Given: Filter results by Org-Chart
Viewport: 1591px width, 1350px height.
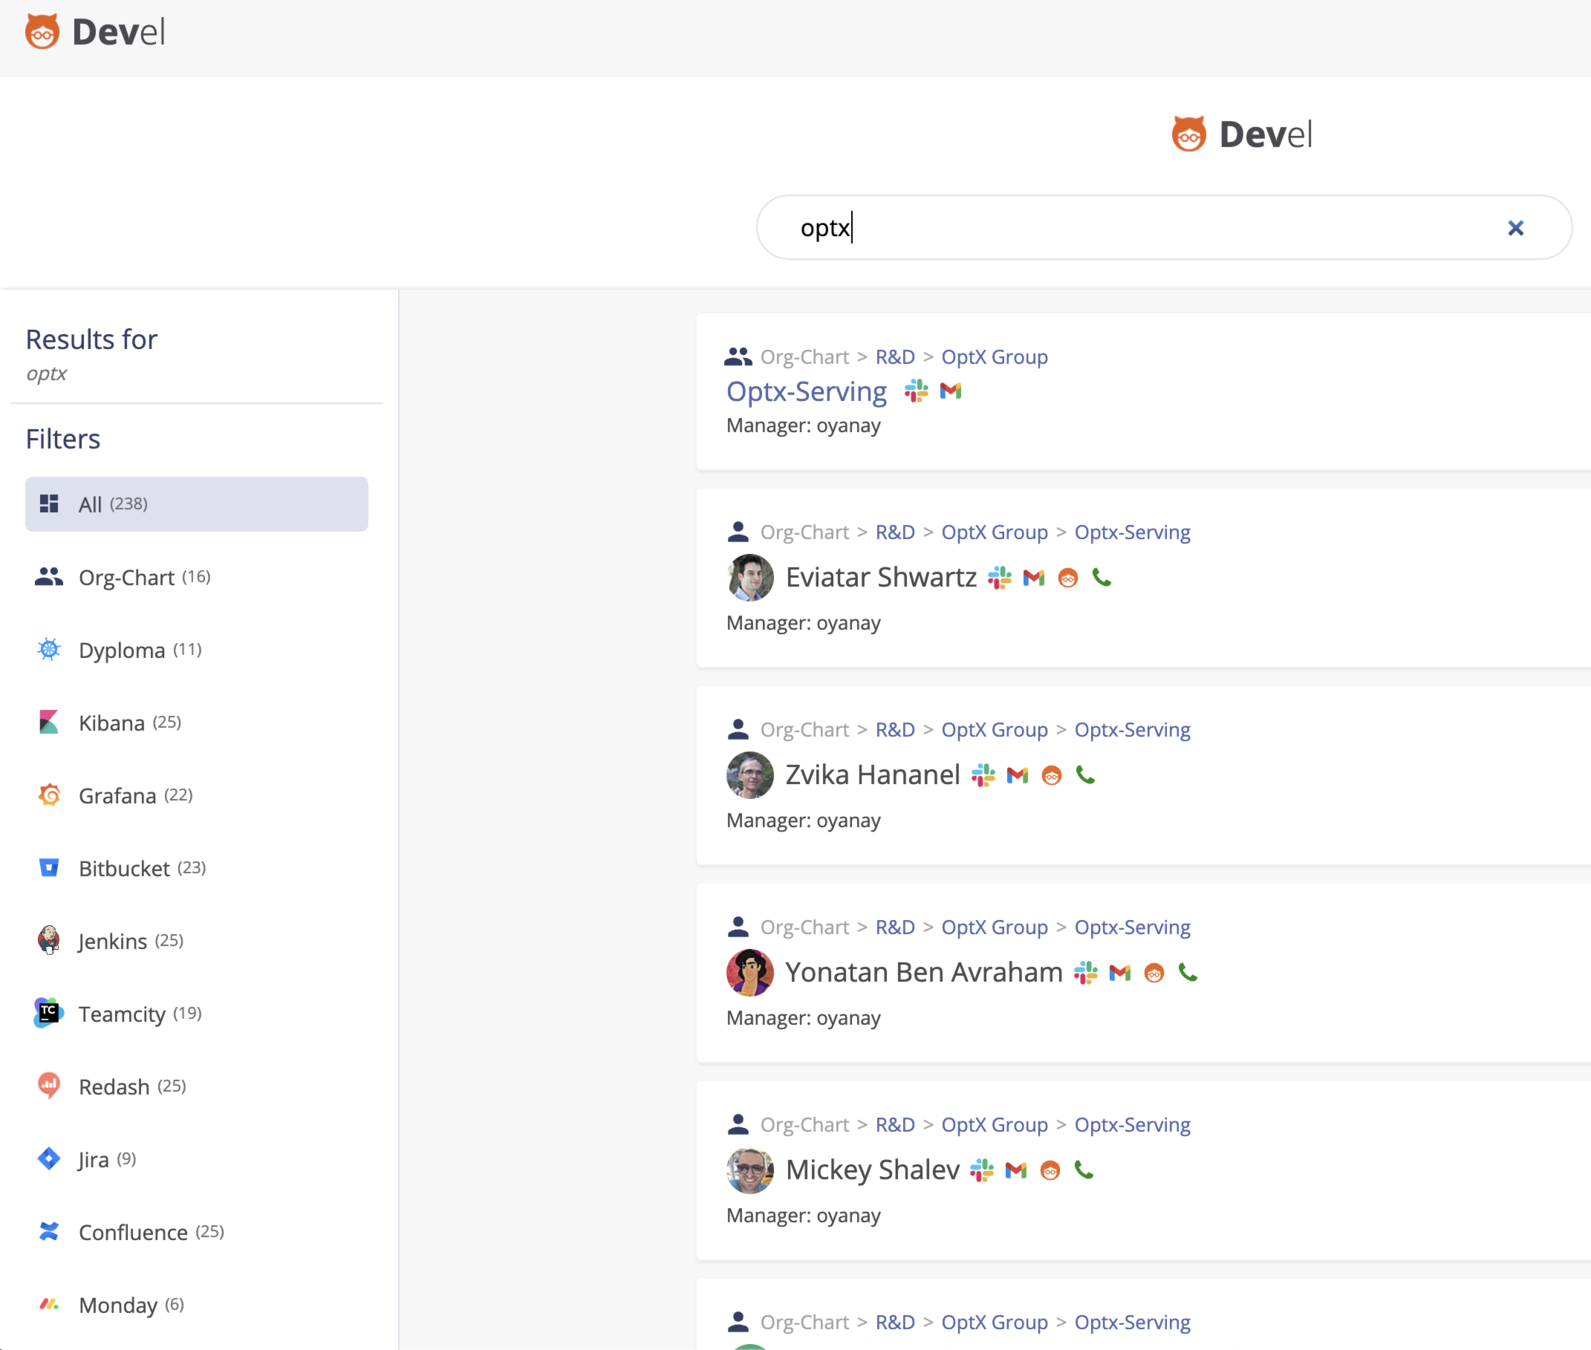Looking at the screenshot, I should 197,577.
